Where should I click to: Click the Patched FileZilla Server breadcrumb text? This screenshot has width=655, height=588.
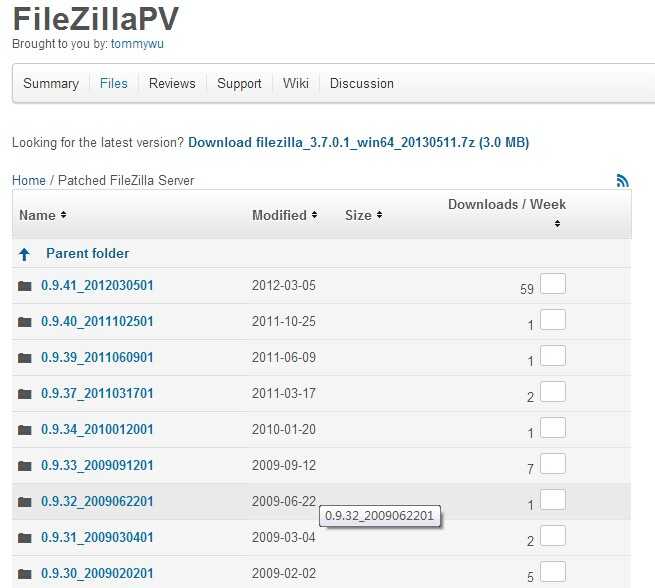(x=126, y=180)
